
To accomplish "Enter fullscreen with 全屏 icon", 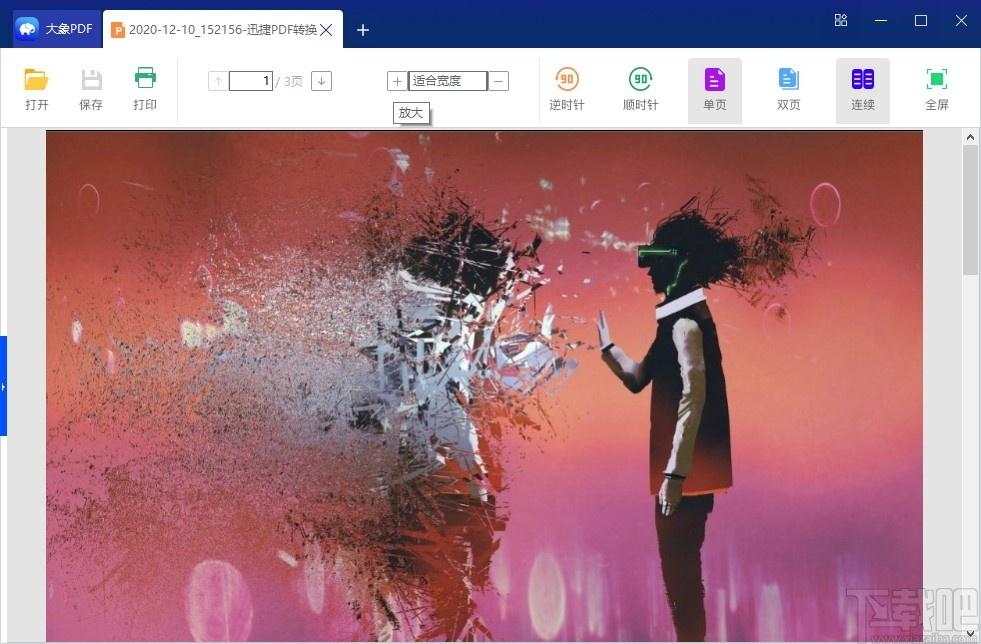I will (937, 91).
